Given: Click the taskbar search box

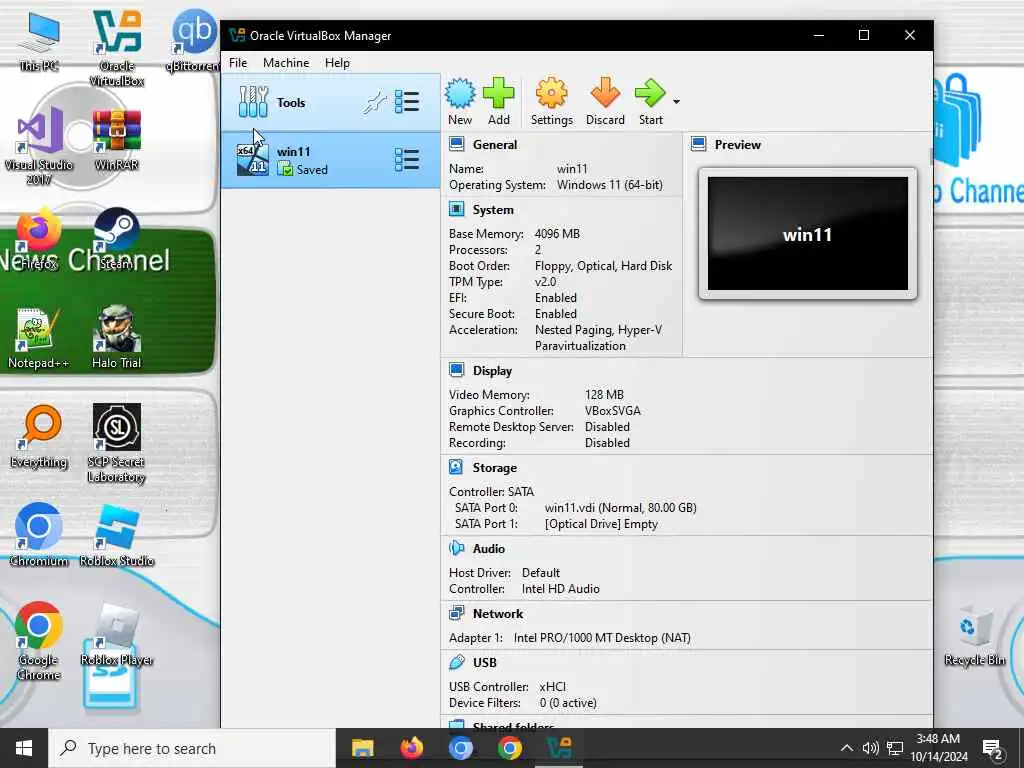Looking at the screenshot, I should 192,748.
